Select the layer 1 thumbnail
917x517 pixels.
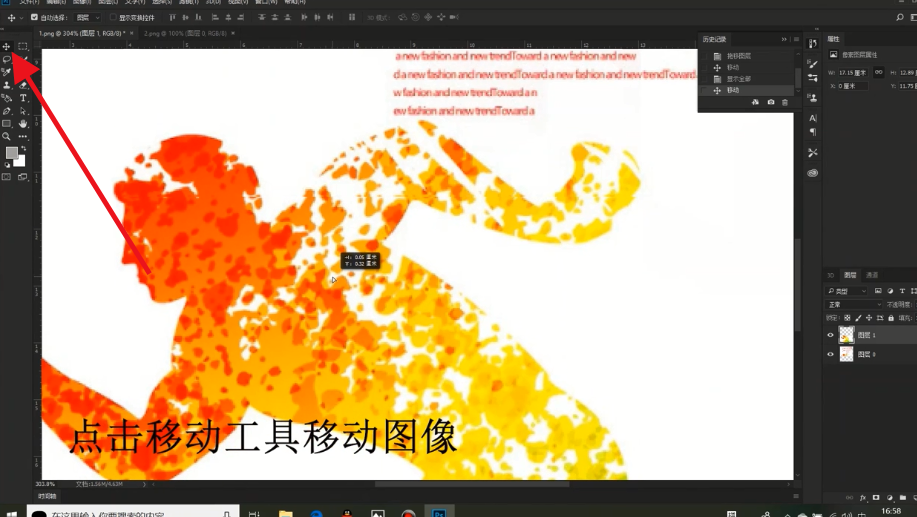point(846,335)
